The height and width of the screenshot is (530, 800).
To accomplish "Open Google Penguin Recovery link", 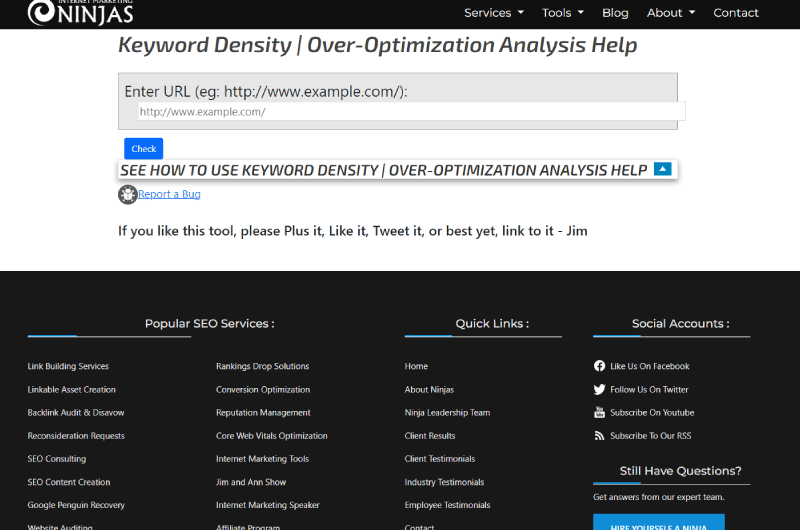I will coord(76,505).
